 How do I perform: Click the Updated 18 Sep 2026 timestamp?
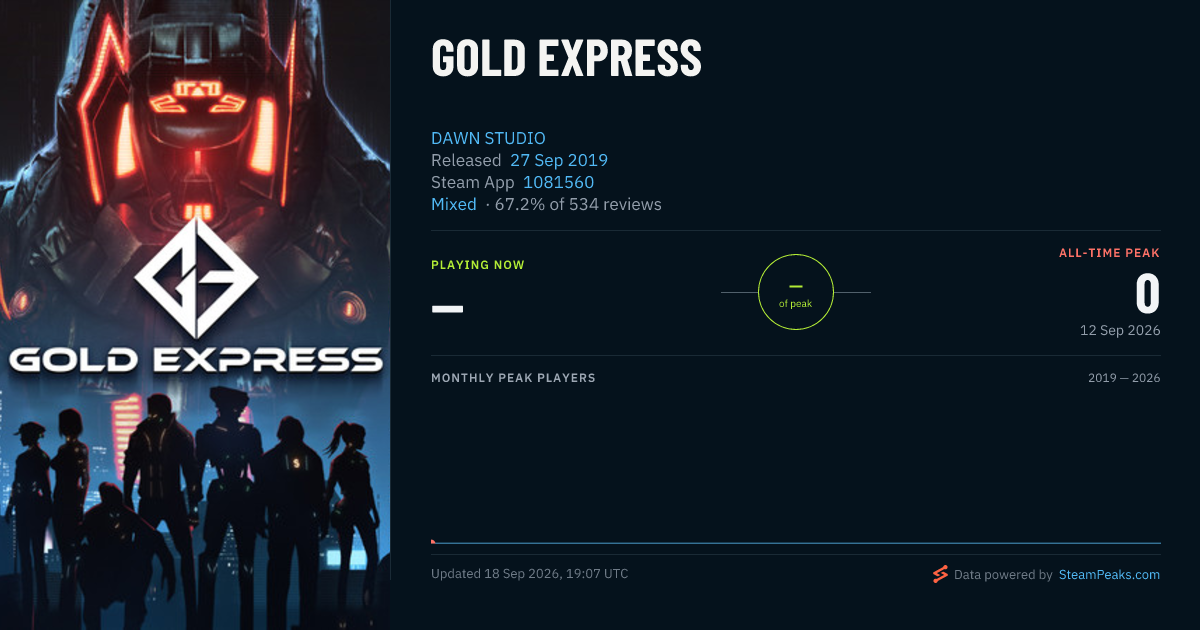[x=529, y=574]
